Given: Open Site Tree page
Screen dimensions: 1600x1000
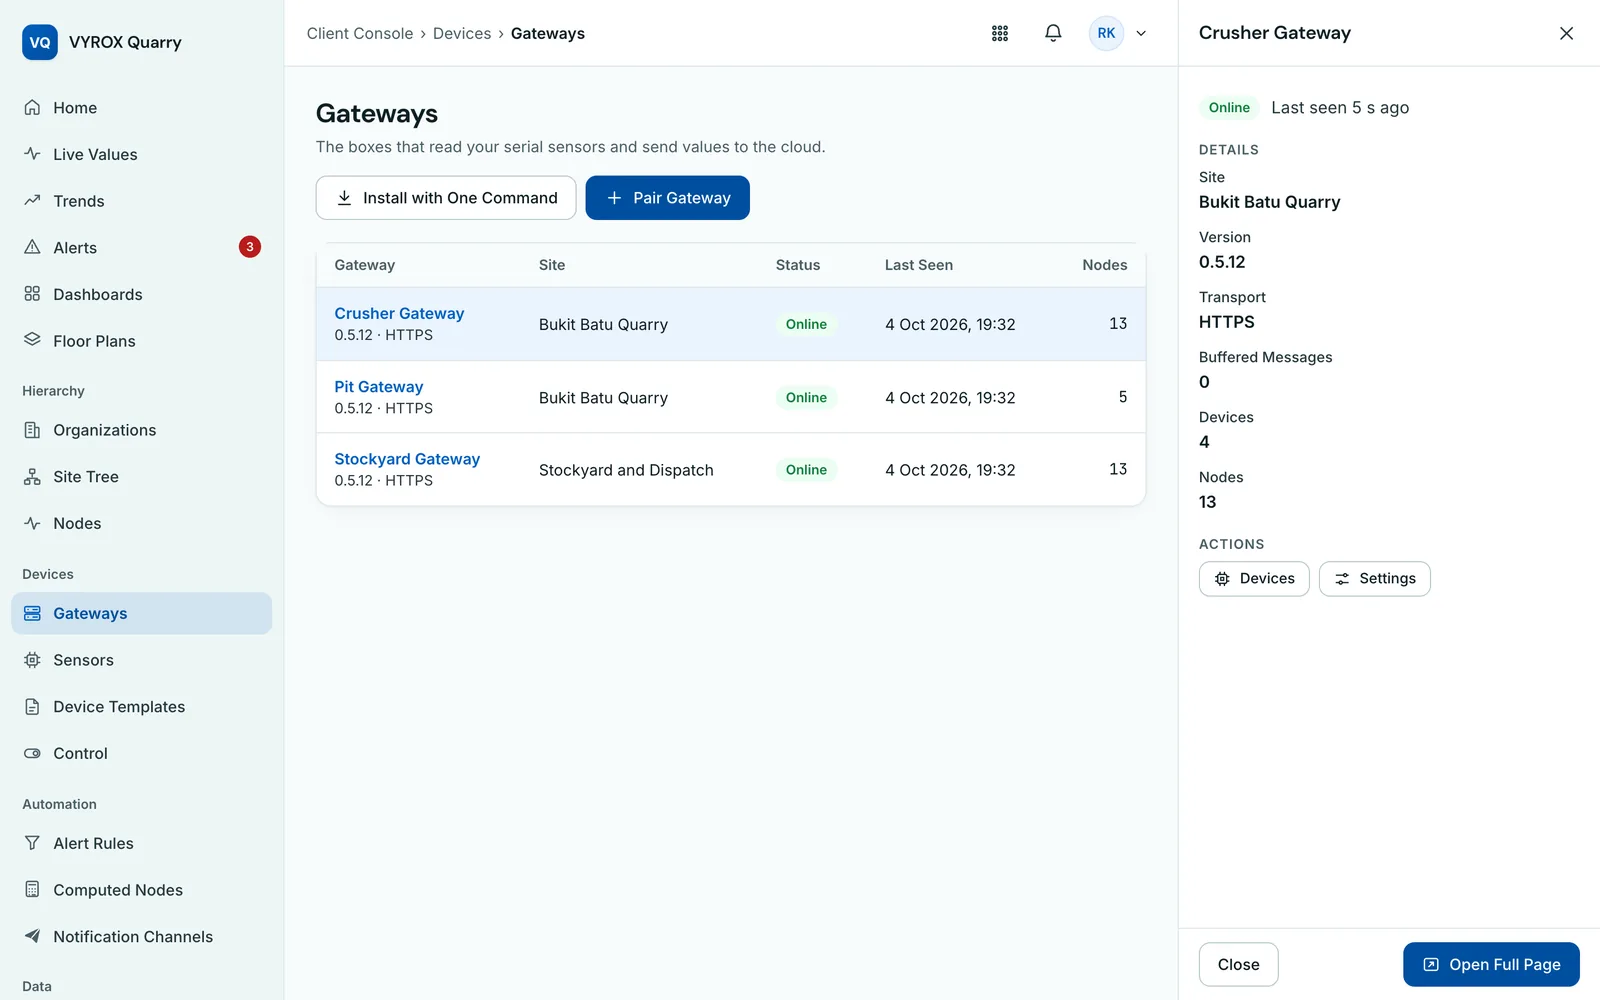Looking at the screenshot, I should tap(141, 477).
